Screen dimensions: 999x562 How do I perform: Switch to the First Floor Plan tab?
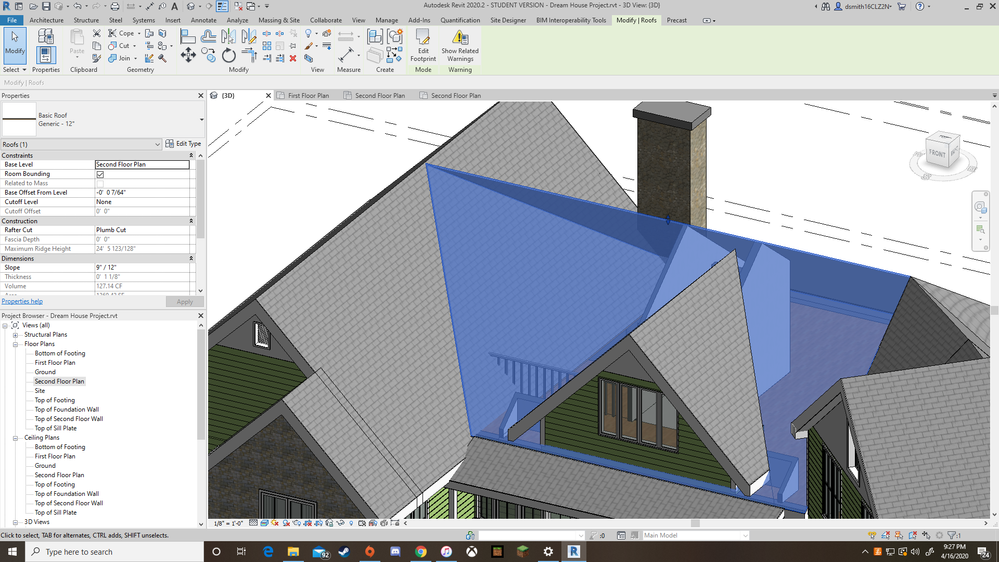click(x=308, y=96)
